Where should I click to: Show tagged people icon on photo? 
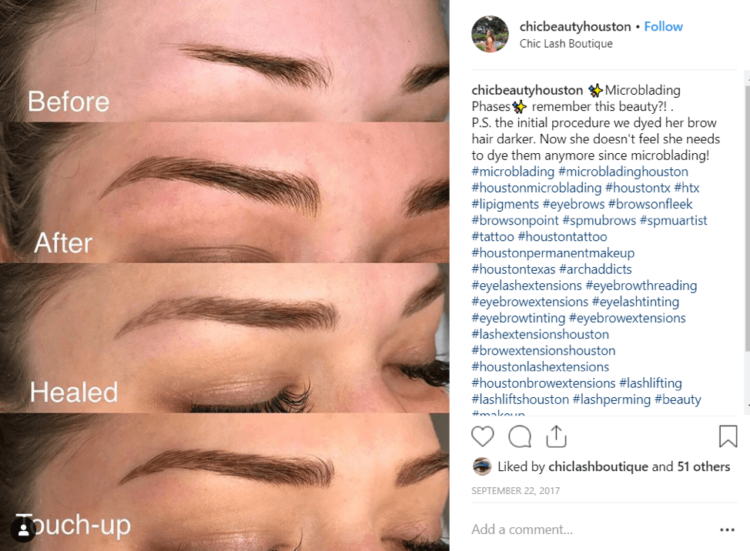(23, 529)
